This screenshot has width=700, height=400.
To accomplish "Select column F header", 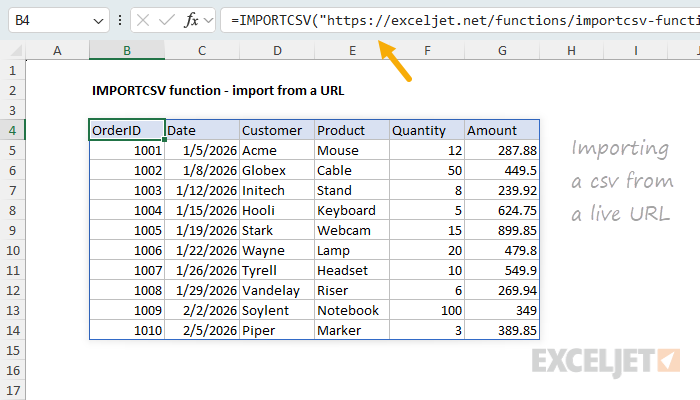I will pos(427,50).
